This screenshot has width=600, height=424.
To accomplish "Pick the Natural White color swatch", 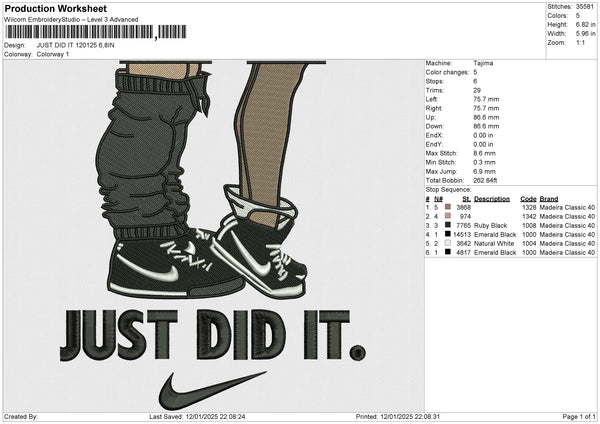I will [448, 243].
